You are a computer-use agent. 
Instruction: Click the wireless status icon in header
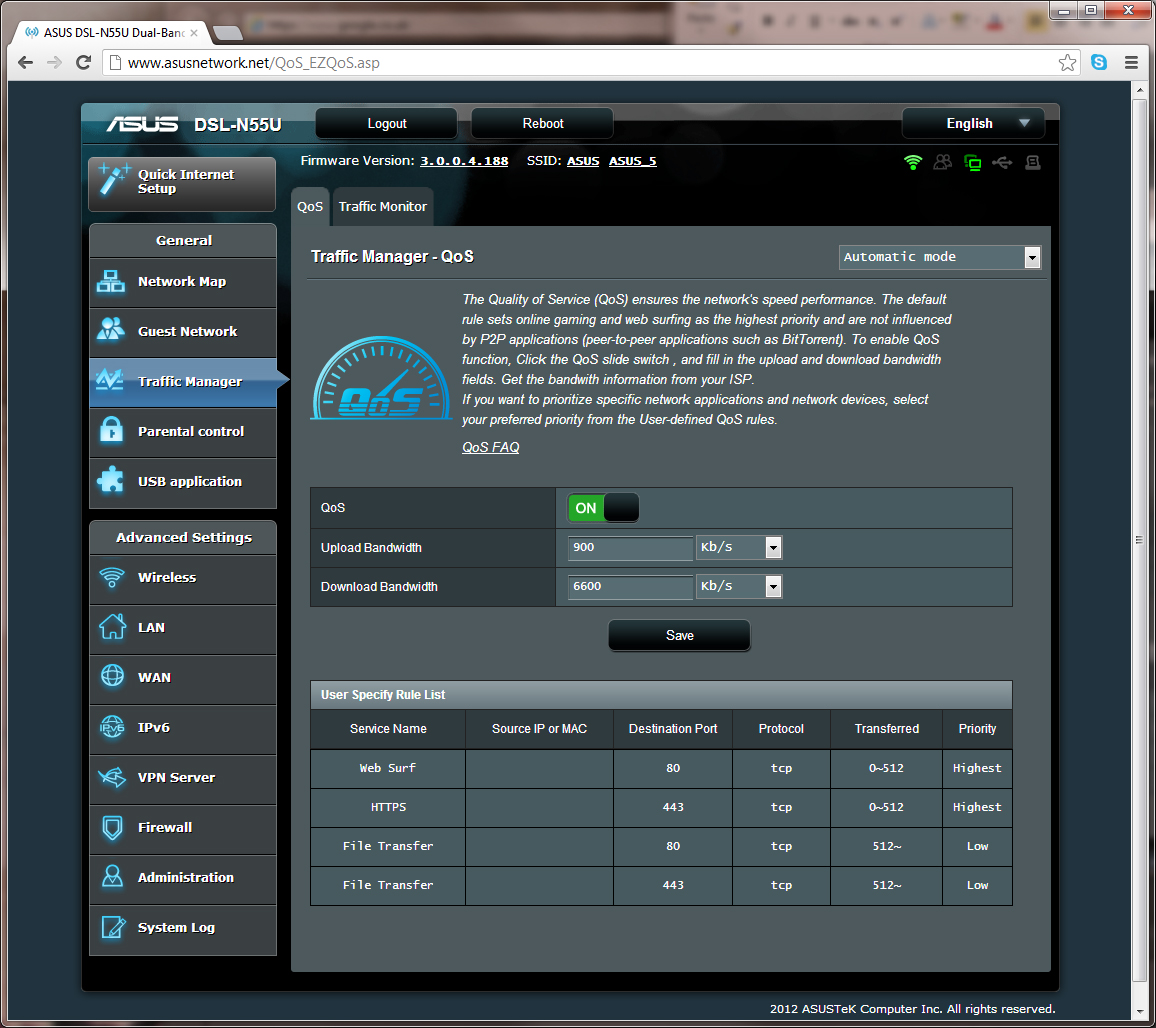(913, 161)
